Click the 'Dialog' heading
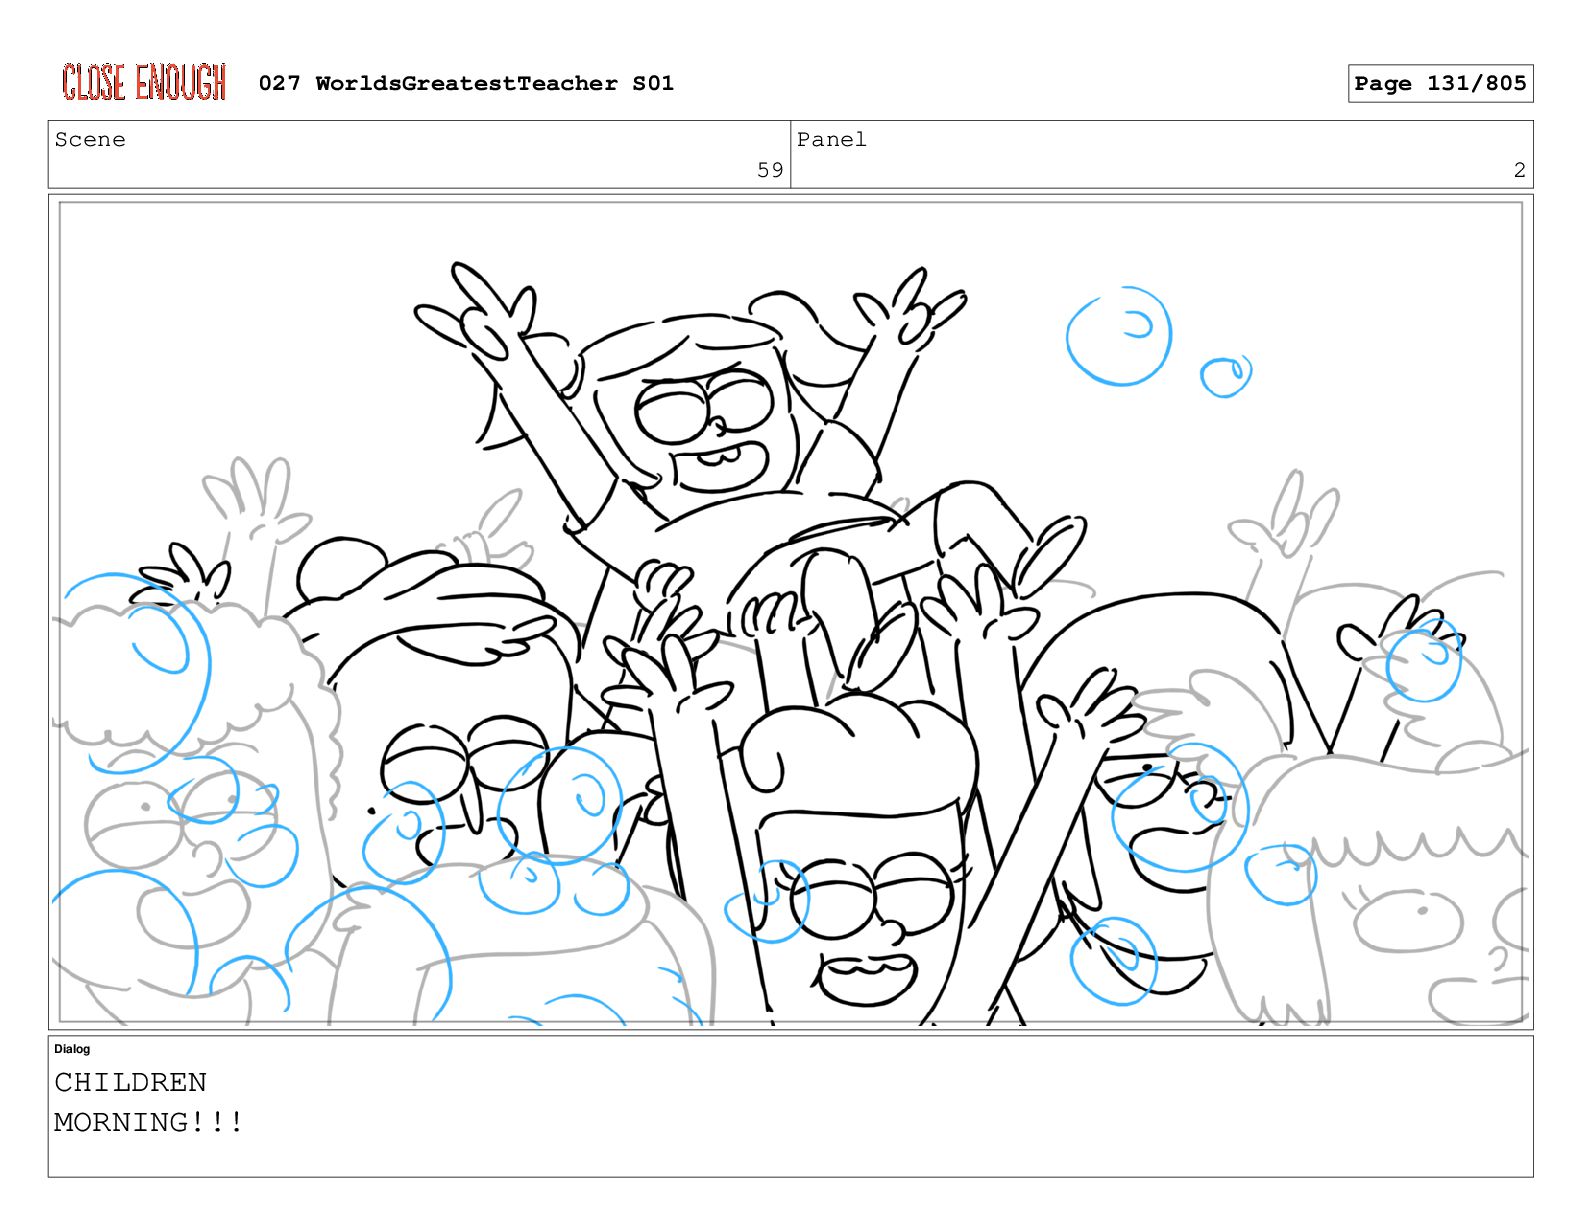This screenshot has width=1582, height=1225. (72, 1049)
